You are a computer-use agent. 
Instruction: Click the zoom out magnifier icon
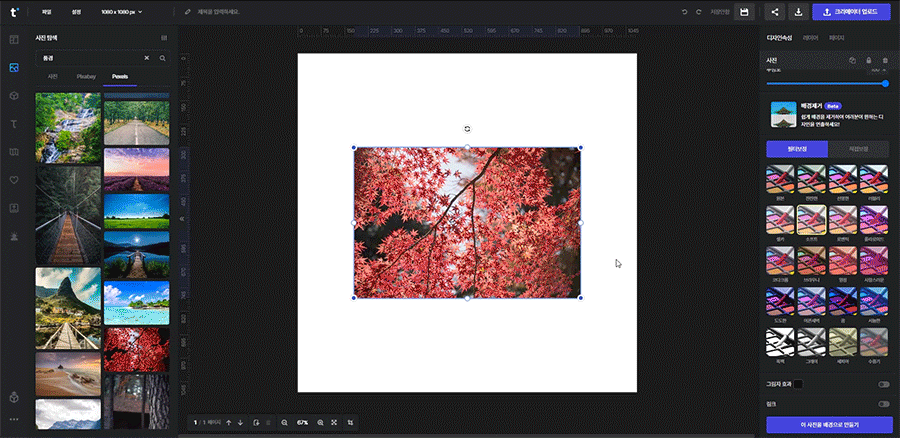pyautogui.click(x=284, y=423)
